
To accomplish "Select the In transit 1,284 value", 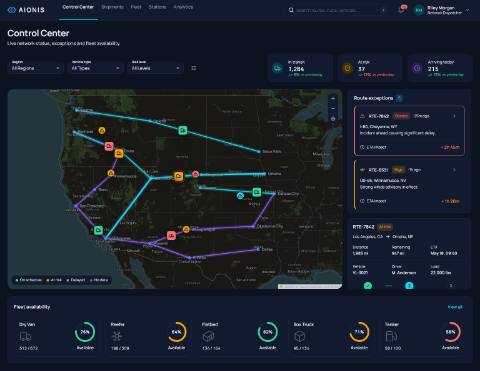I will point(296,69).
